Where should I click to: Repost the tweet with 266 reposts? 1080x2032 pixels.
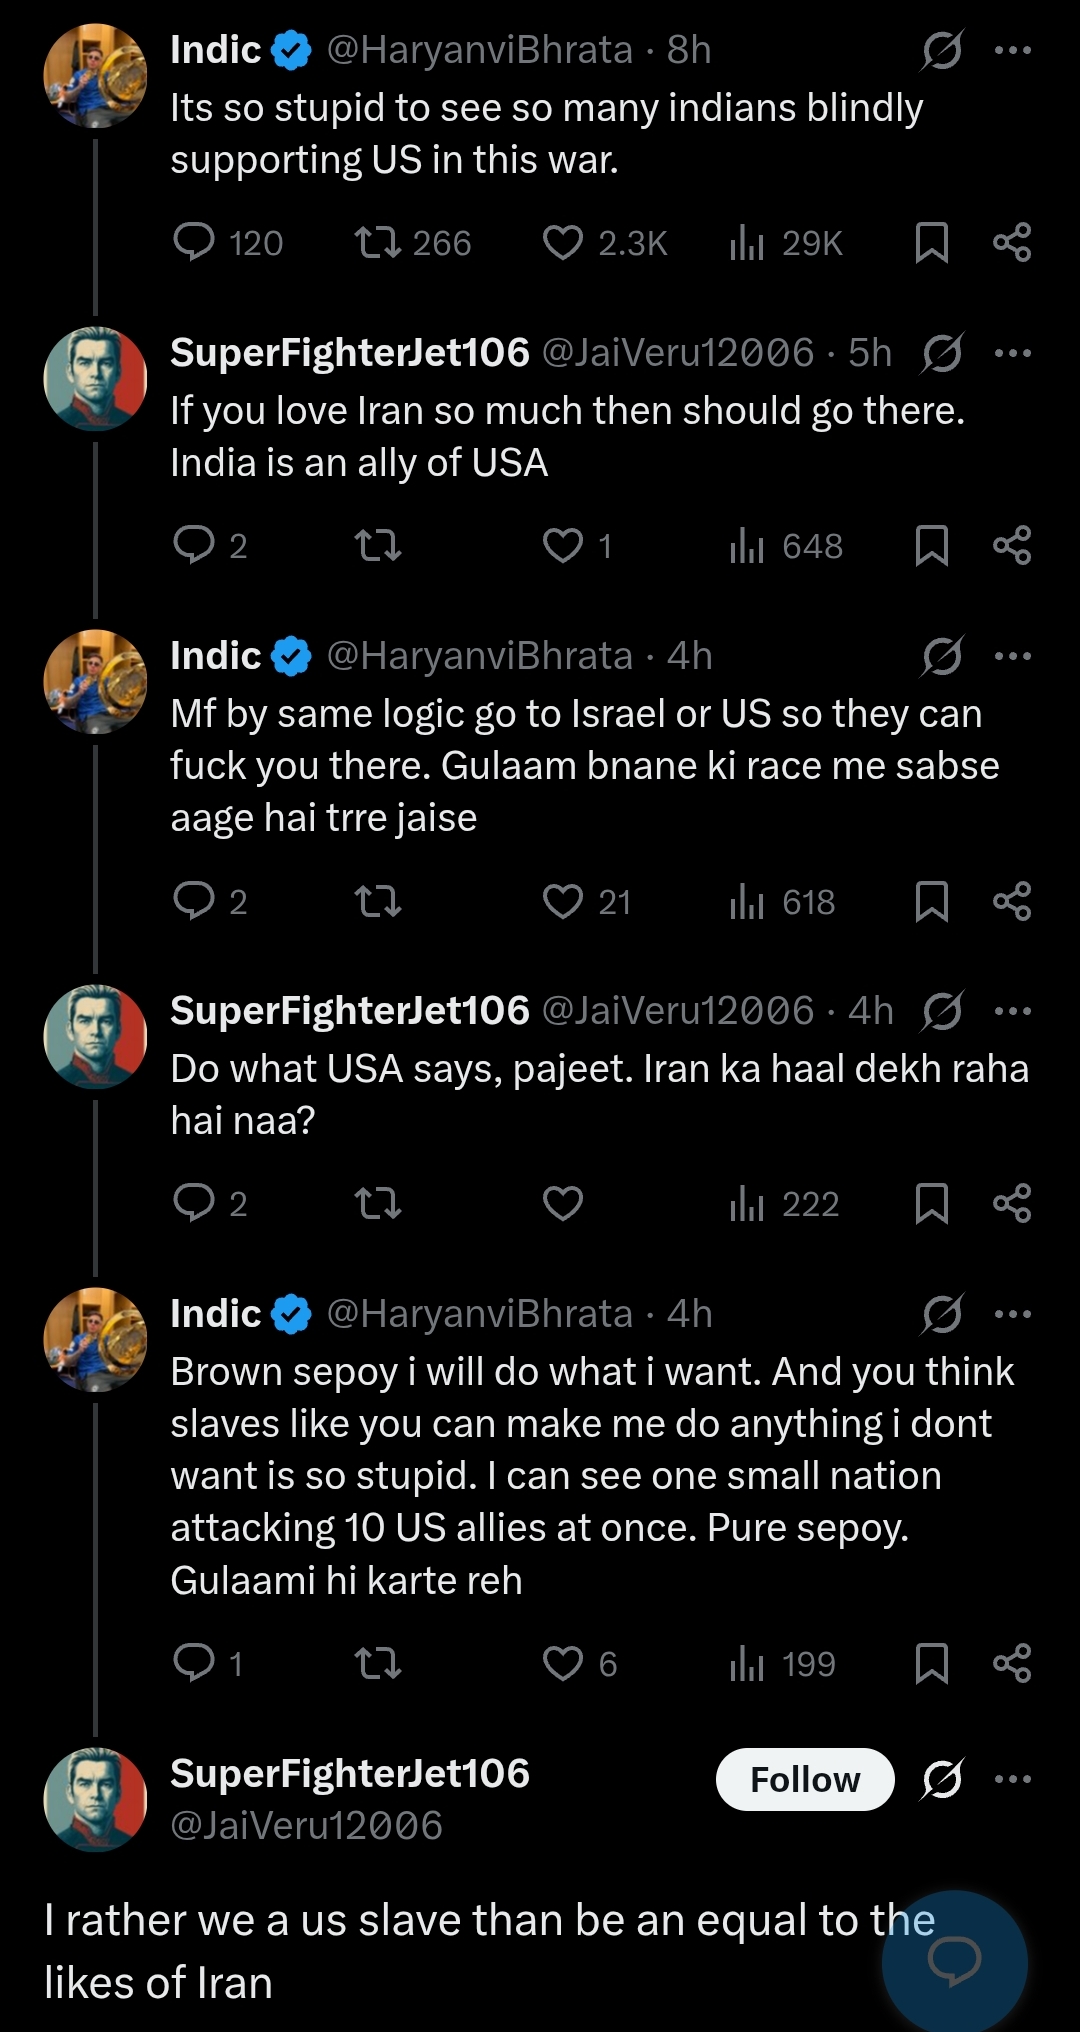tap(378, 242)
